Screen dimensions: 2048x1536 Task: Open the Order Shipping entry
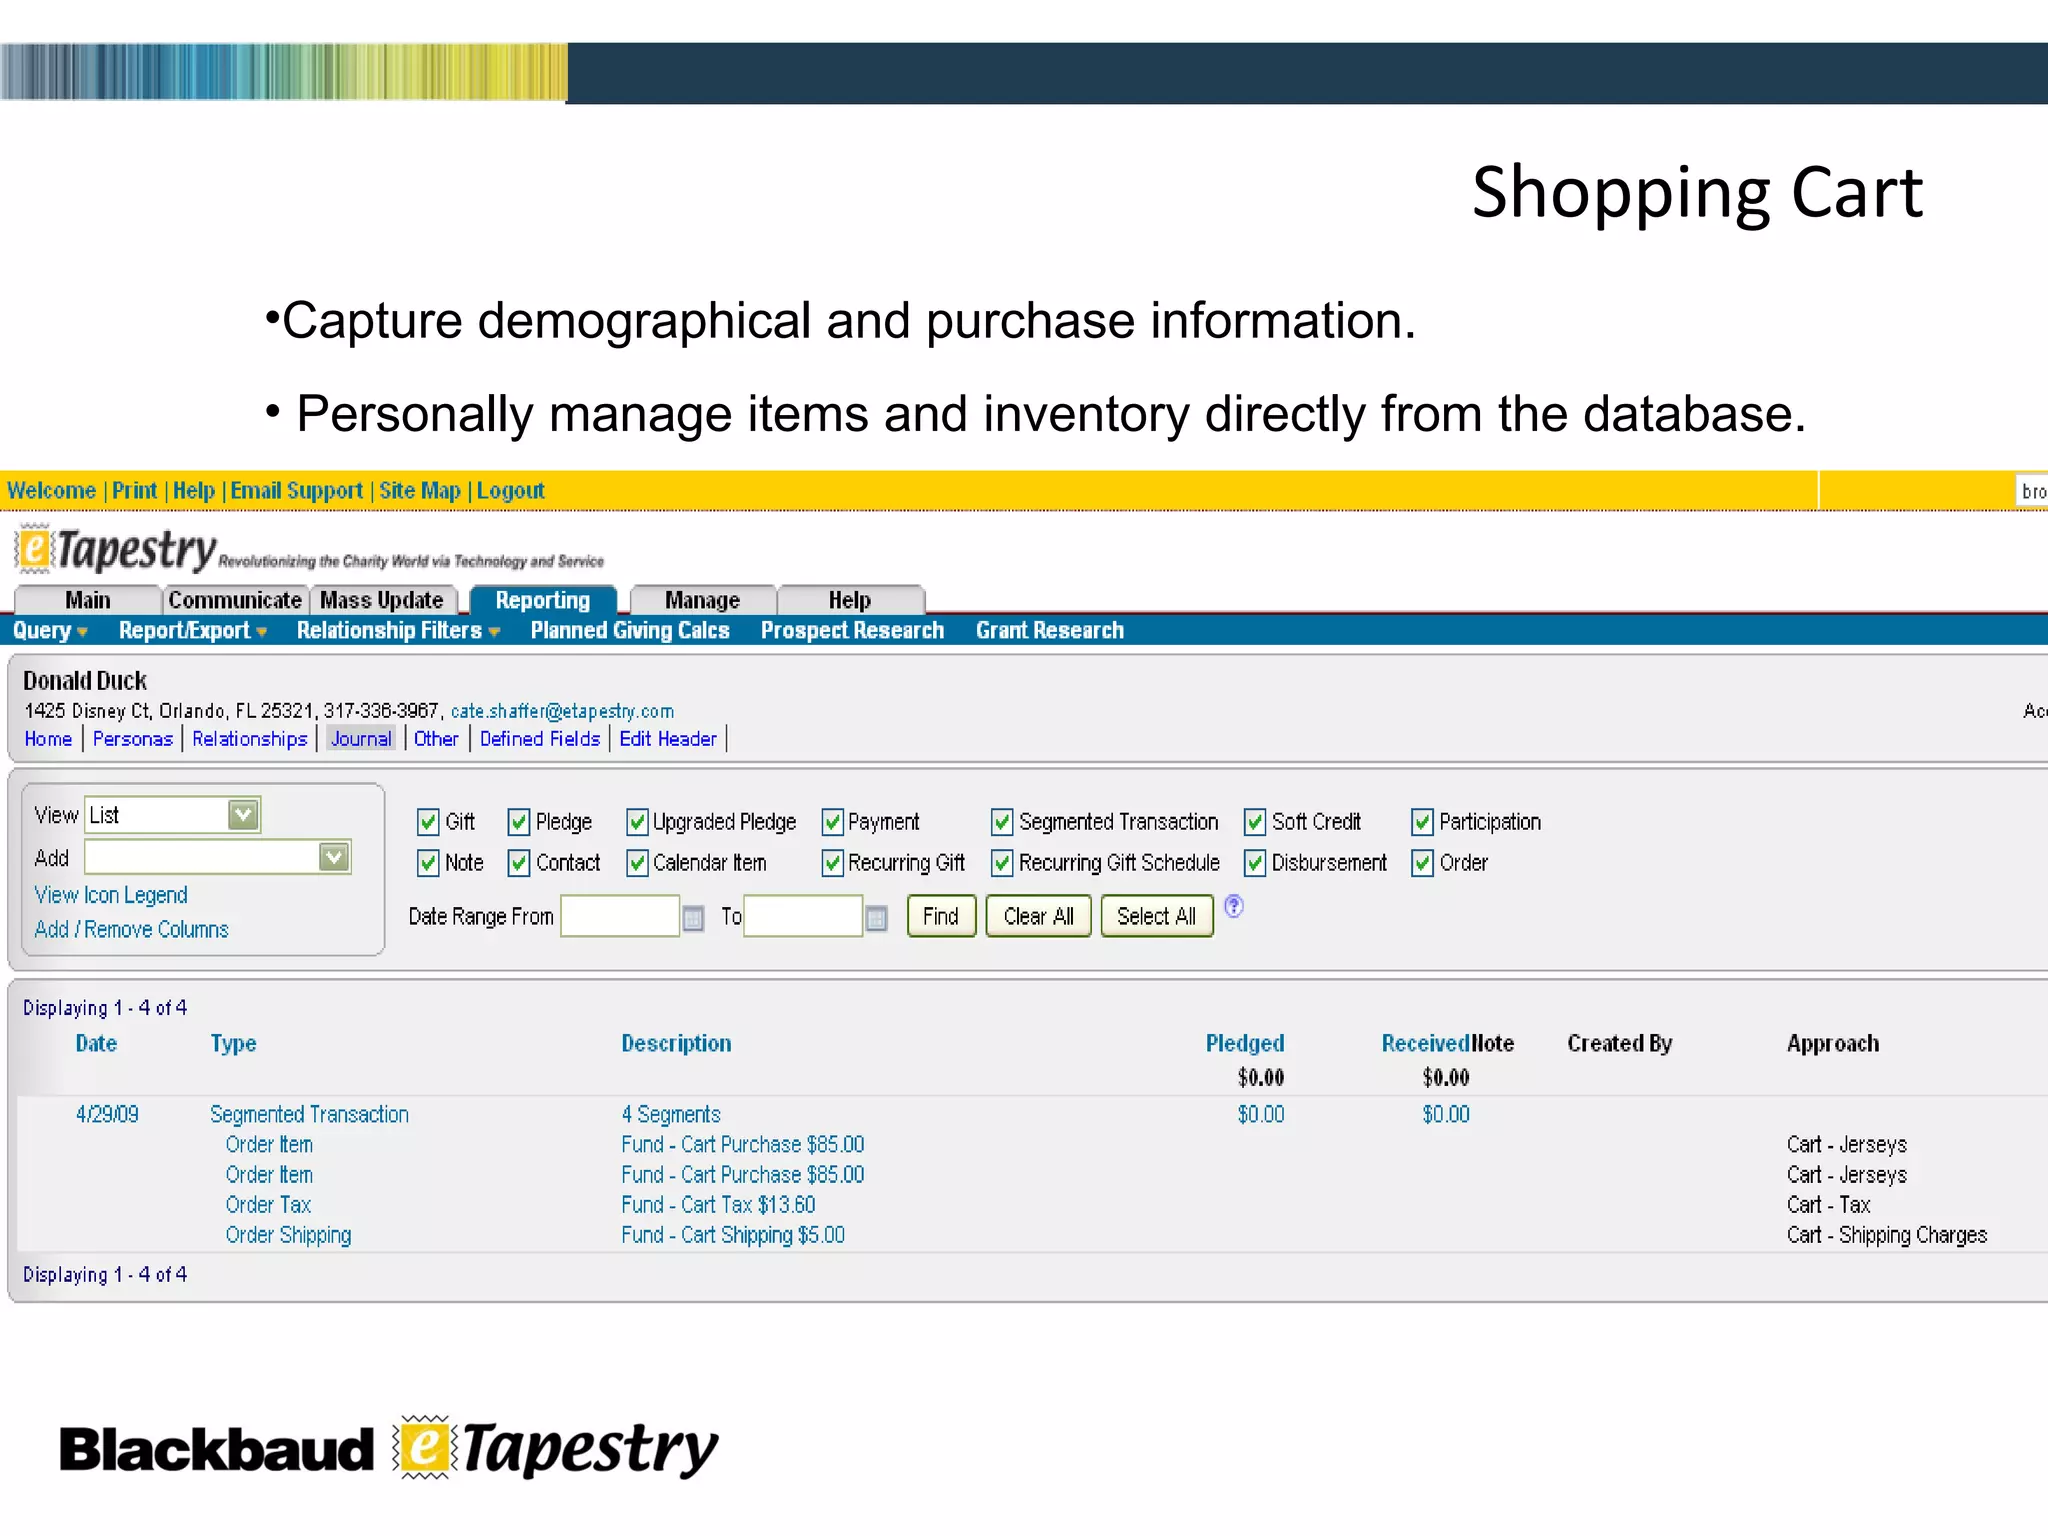[x=288, y=1236]
